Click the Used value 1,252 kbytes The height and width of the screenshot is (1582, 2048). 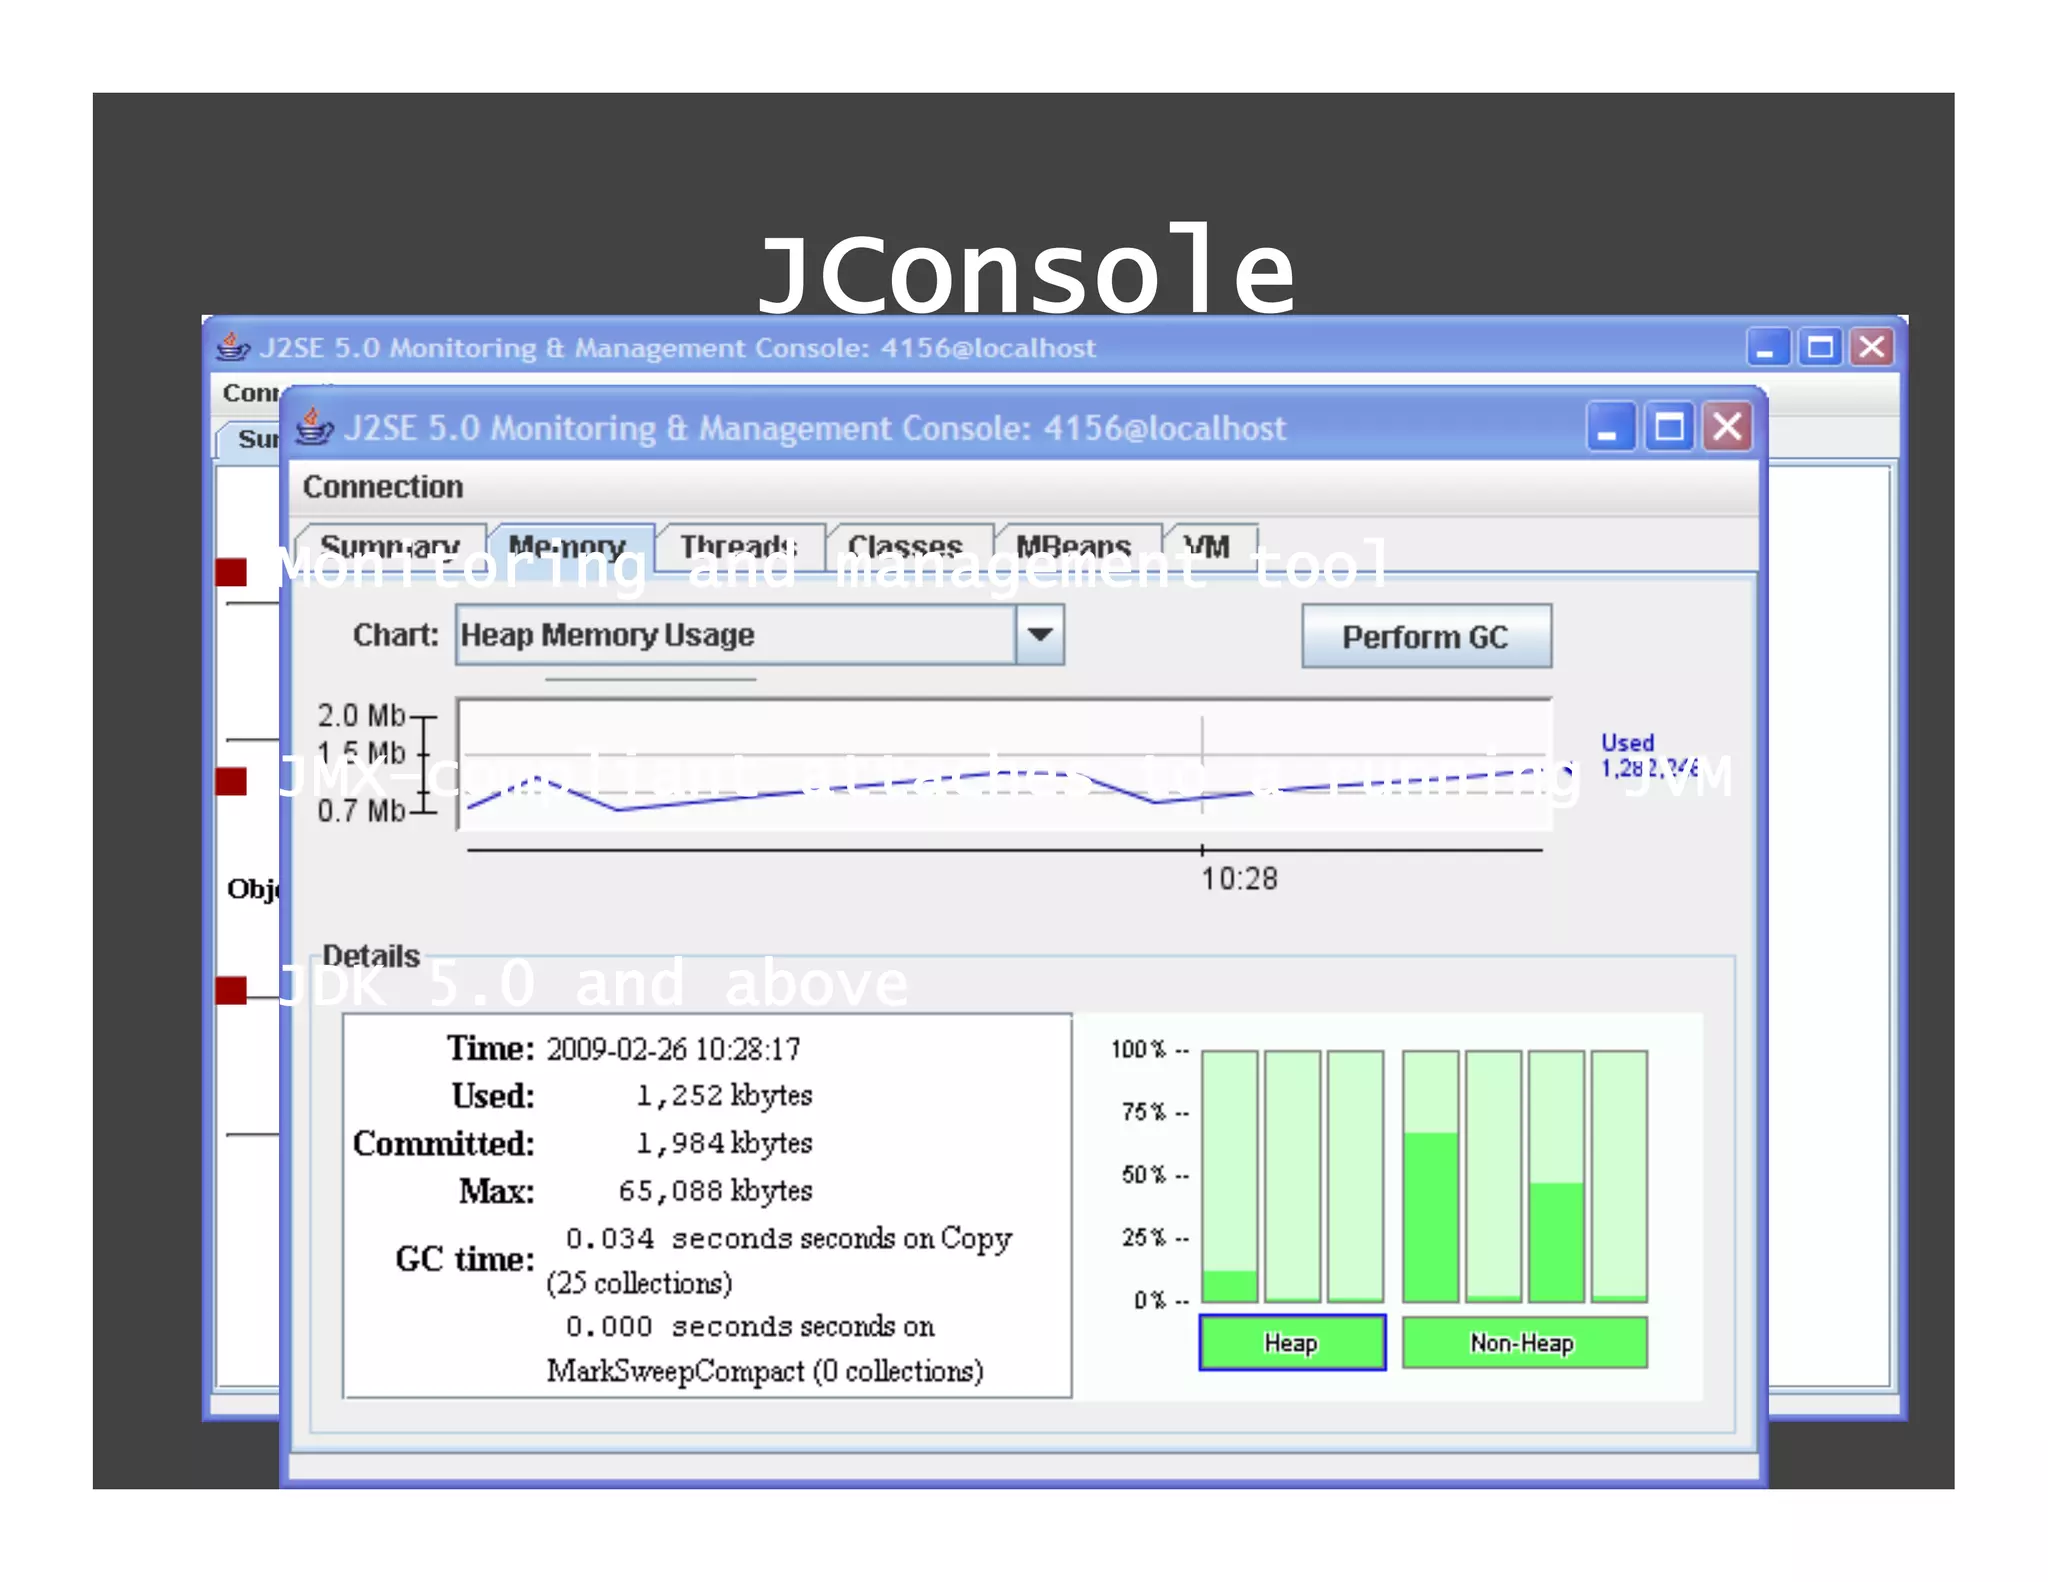point(724,1096)
